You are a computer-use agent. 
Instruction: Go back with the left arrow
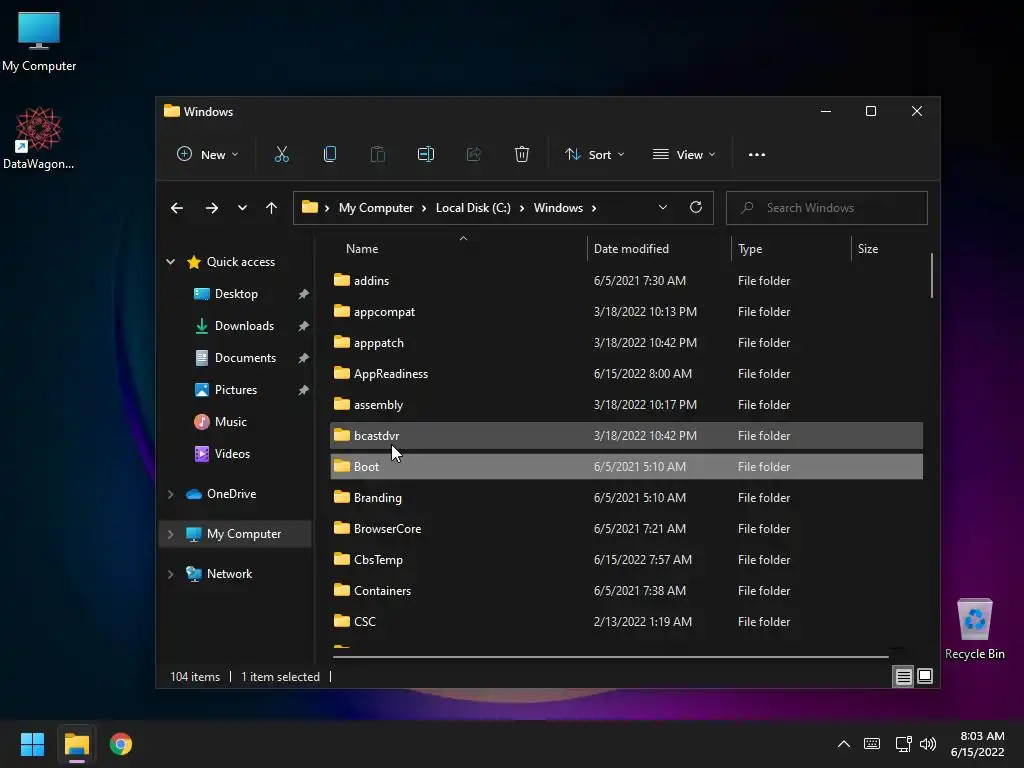coord(177,208)
